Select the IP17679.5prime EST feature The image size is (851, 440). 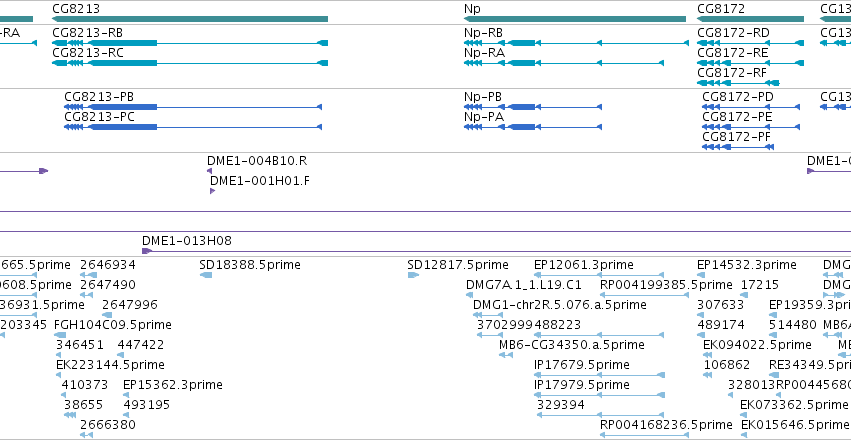[x=601, y=375]
